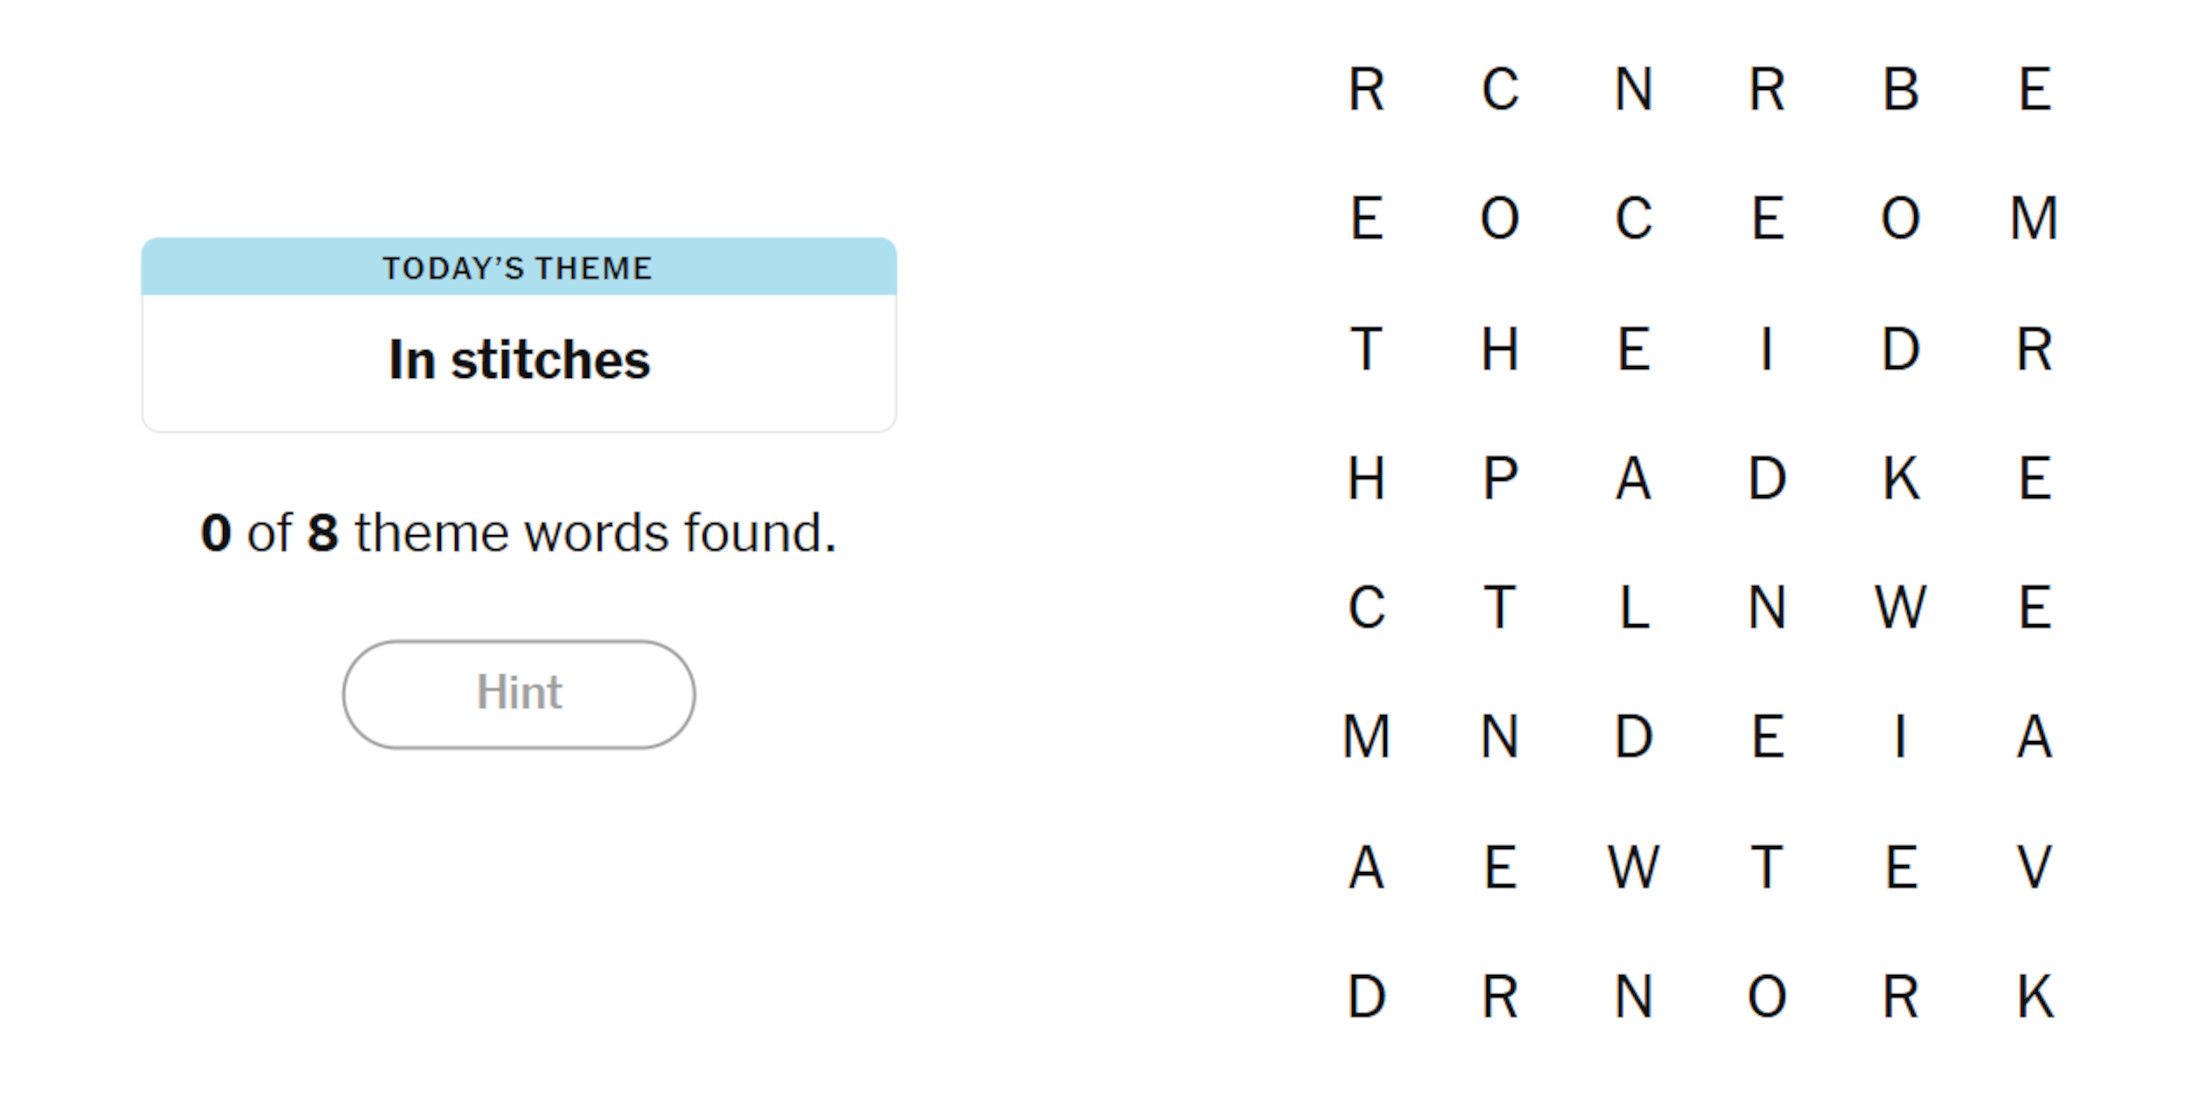The width and height of the screenshot is (2200, 1100).
Task: Choose the W between E and T
Action: point(1633,866)
